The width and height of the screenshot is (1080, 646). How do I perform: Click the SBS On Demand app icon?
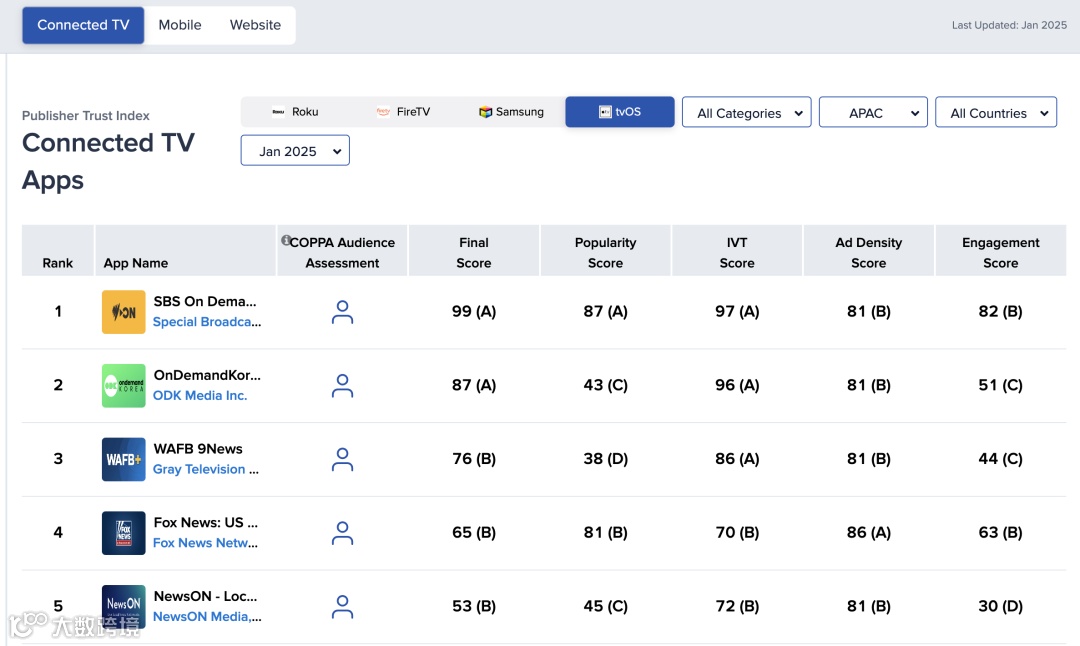click(x=124, y=312)
